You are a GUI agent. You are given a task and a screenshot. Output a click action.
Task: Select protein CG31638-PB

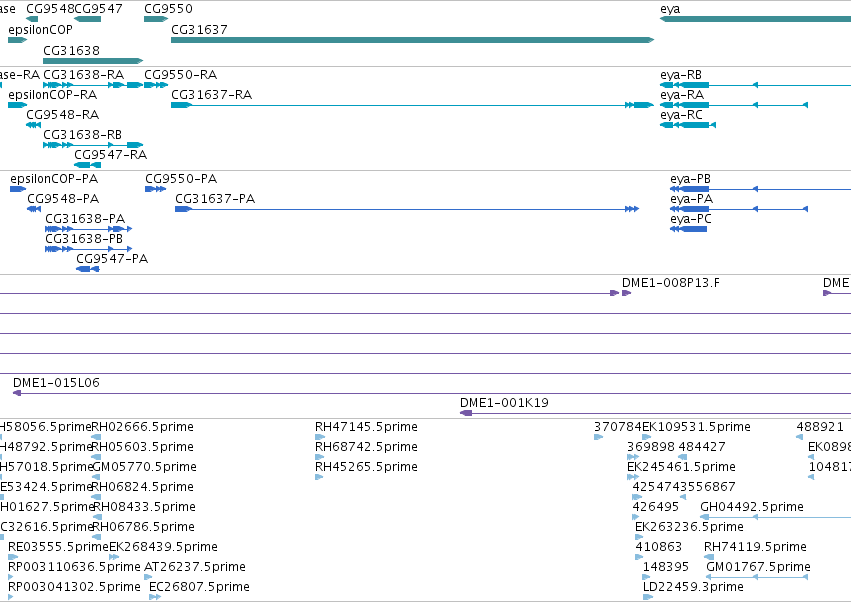[88, 249]
